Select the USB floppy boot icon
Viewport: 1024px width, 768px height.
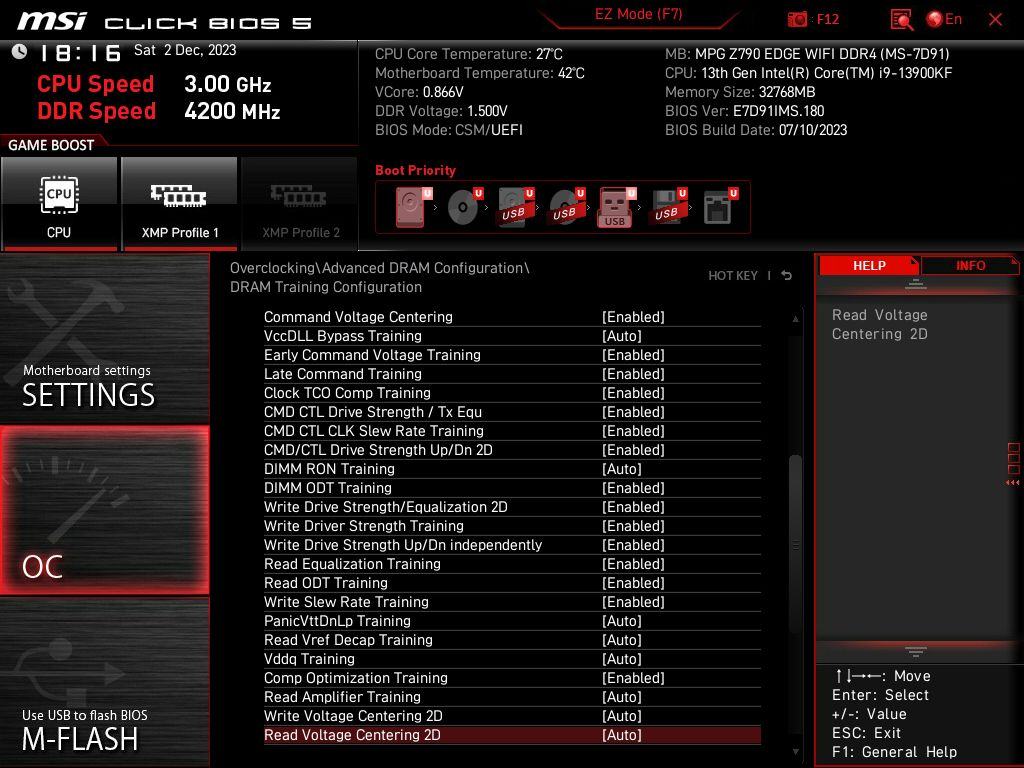tap(667, 207)
